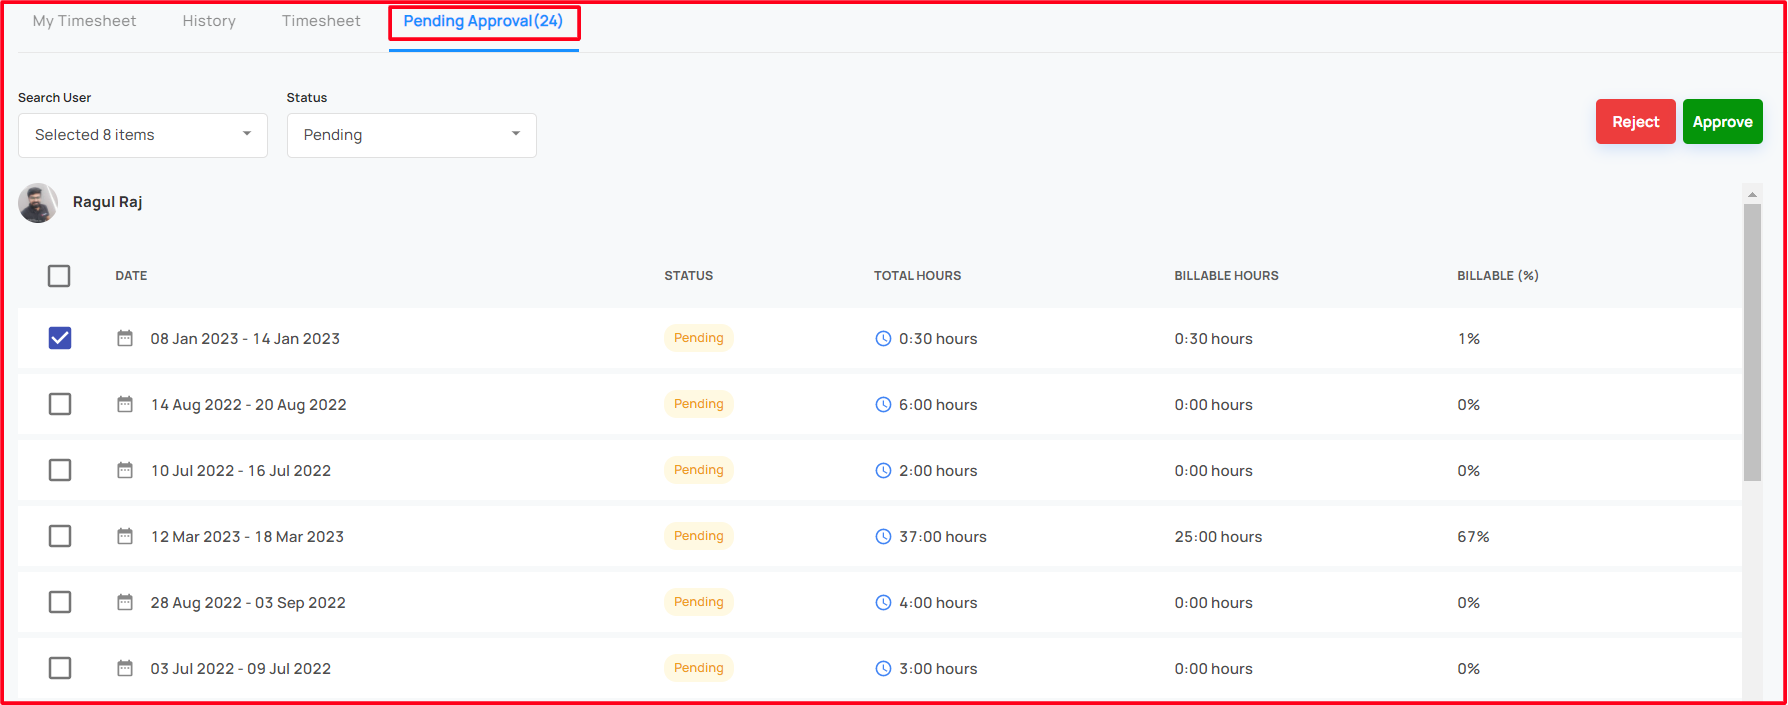Image resolution: width=1788 pixels, height=705 pixels.
Task: Select the Pending Approval(24) tab
Action: pyautogui.click(x=484, y=21)
